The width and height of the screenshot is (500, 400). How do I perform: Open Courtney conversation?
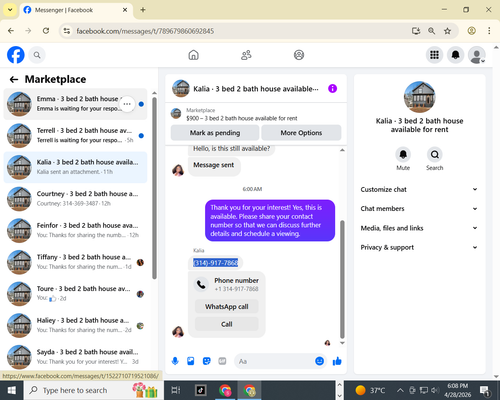point(75,199)
